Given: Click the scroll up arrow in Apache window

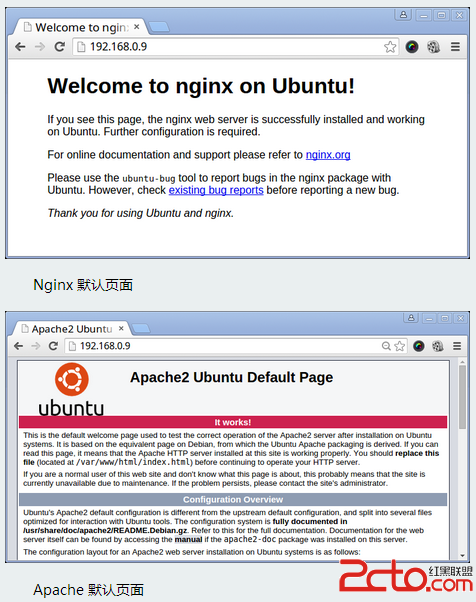Looking at the screenshot, I should (x=462, y=362).
